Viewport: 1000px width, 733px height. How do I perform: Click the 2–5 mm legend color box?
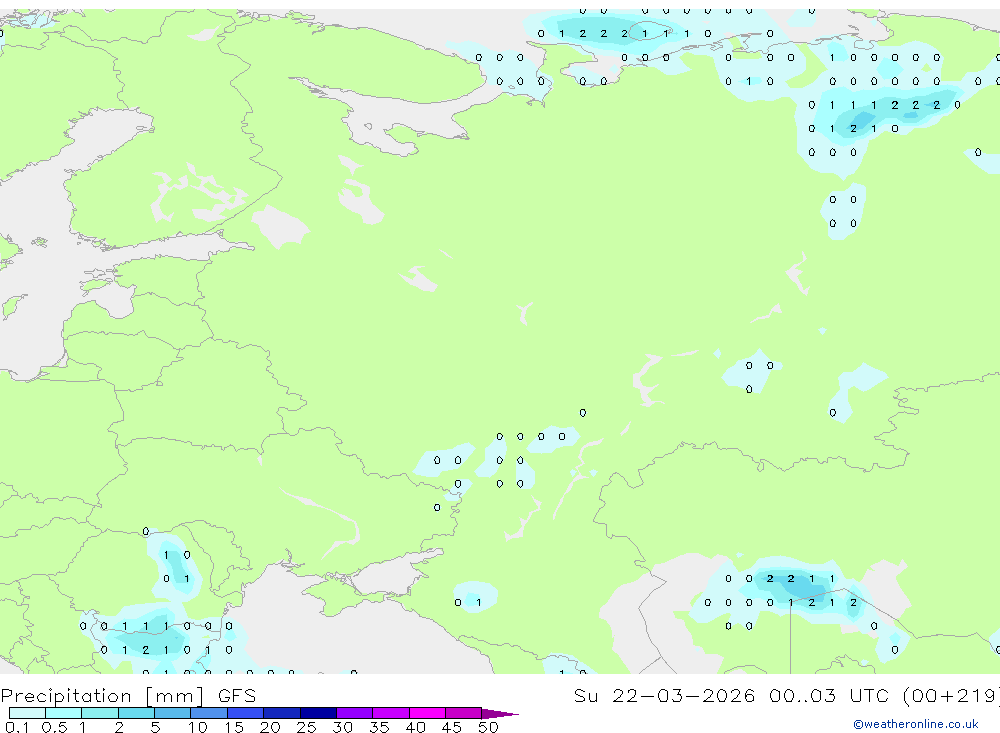click(x=136, y=713)
